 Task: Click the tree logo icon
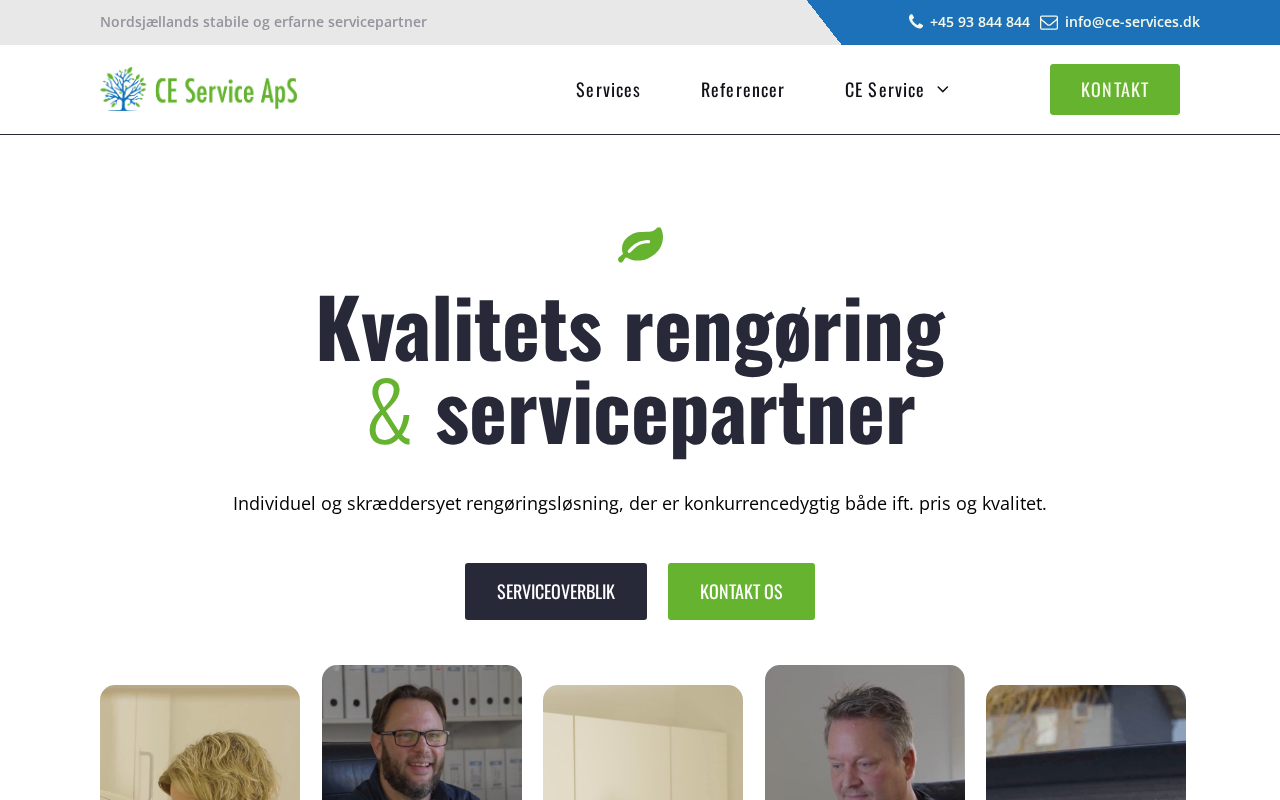point(124,89)
